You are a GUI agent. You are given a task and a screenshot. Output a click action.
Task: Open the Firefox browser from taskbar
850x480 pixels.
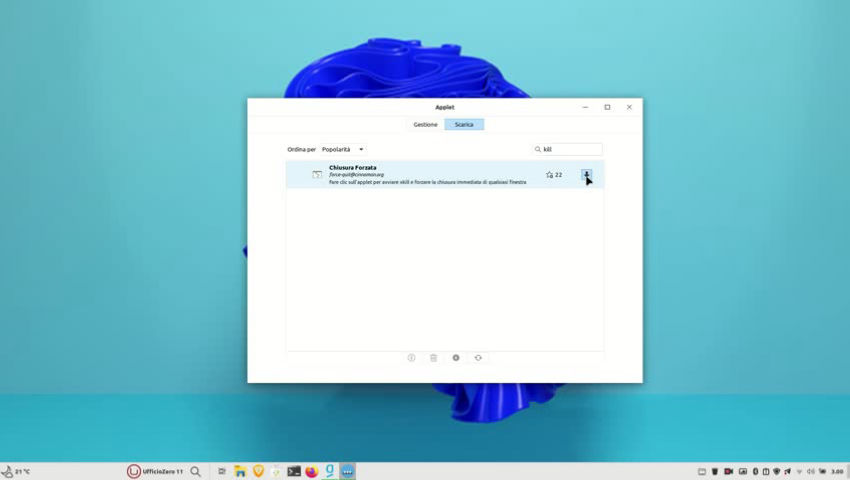click(x=311, y=471)
